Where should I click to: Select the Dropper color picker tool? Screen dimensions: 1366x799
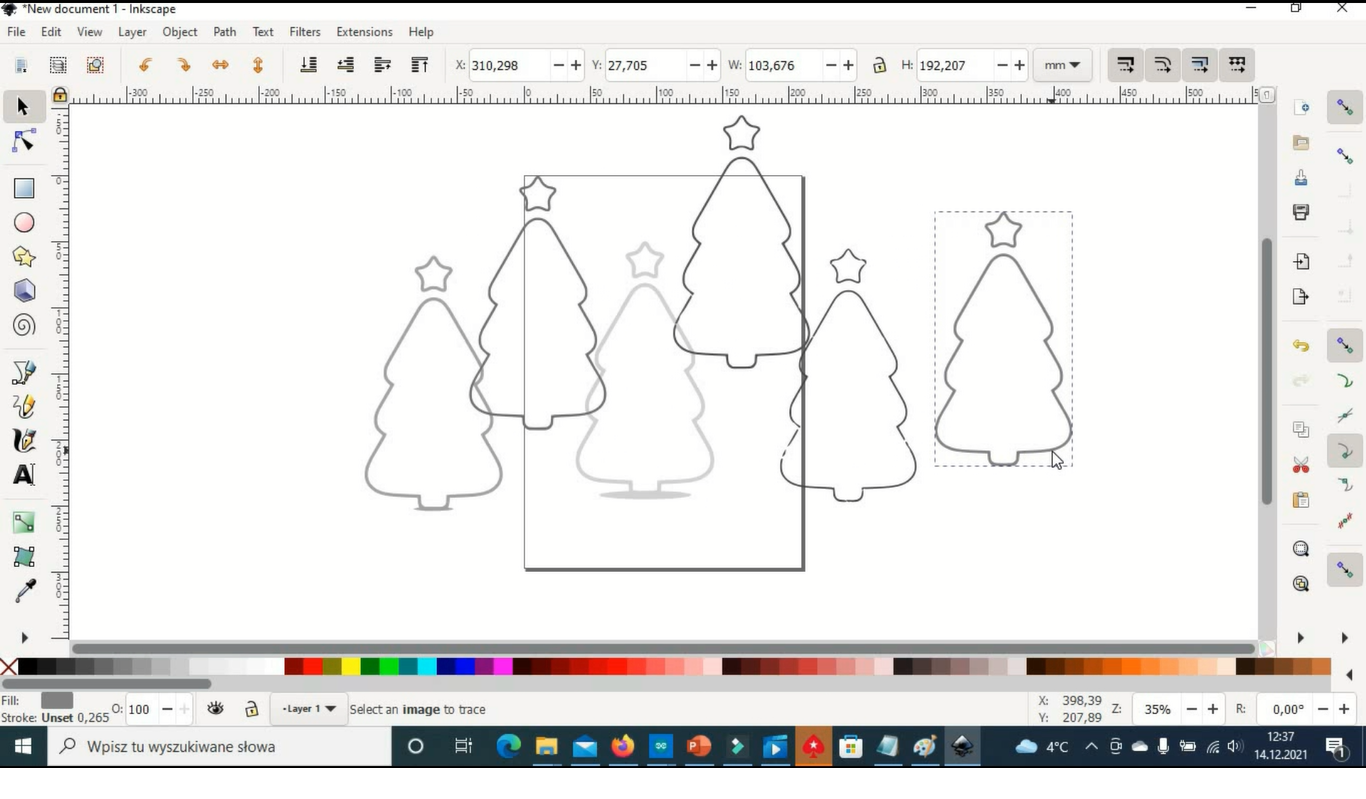pos(24,591)
